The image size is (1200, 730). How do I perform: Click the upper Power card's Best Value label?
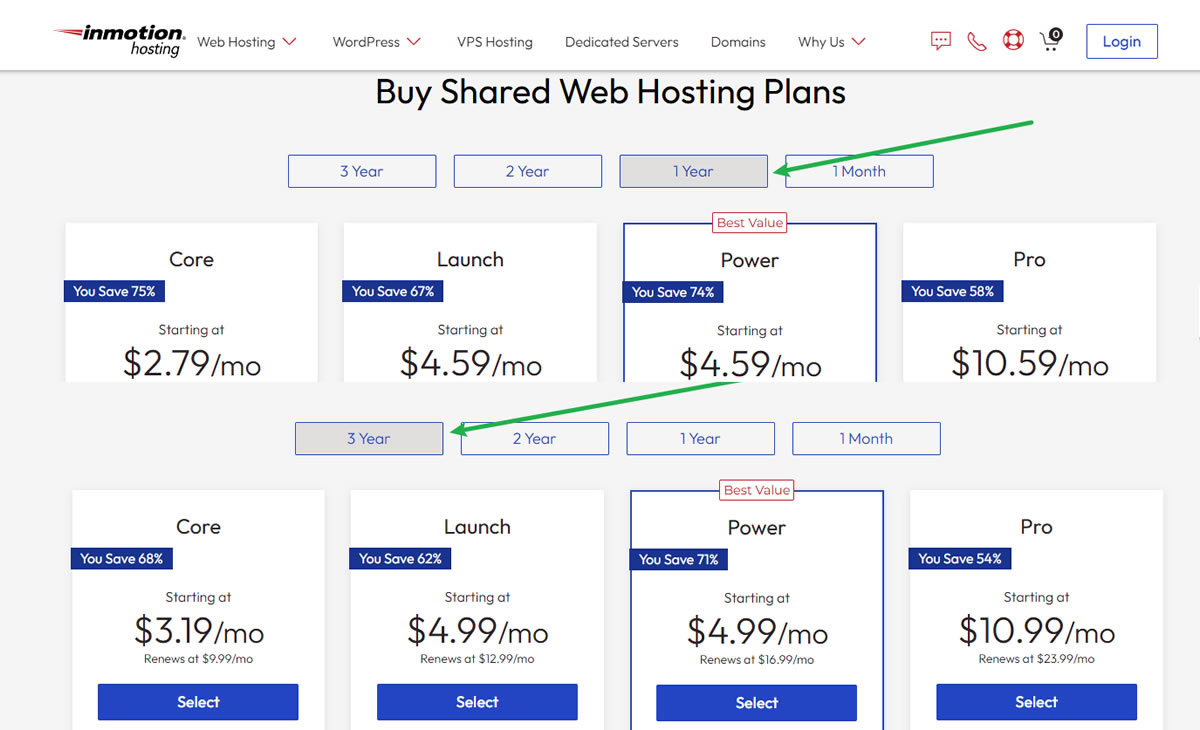pyautogui.click(x=750, y=223)
